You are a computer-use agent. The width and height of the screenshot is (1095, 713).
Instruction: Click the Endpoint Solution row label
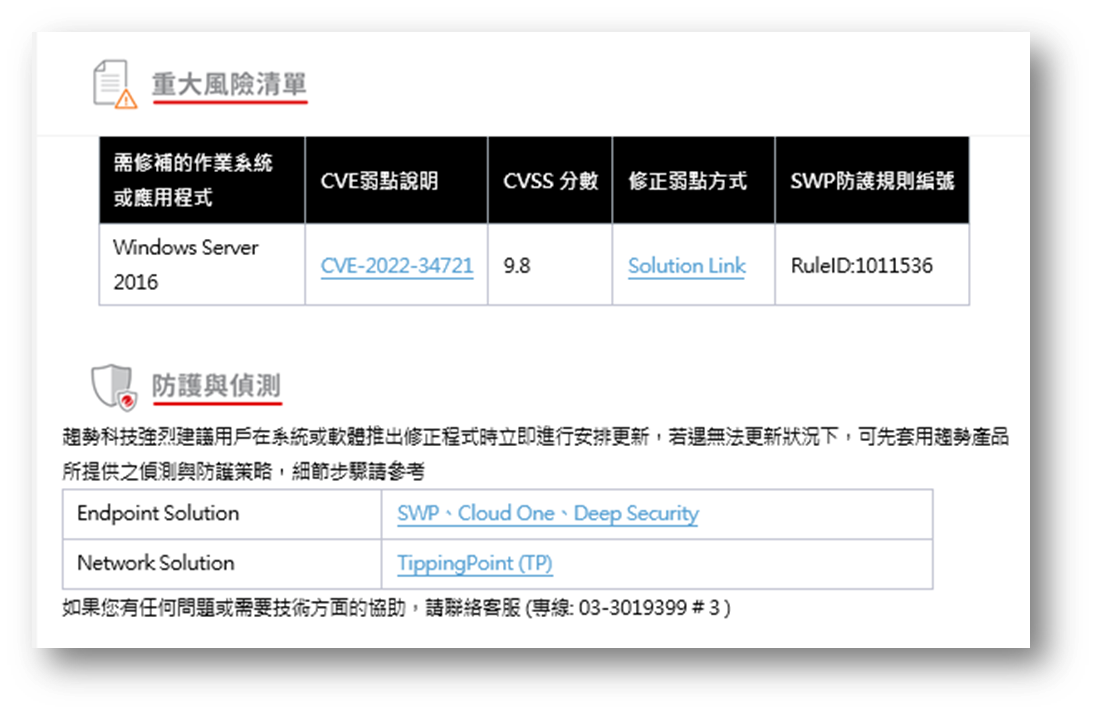(x=158, y=514)
